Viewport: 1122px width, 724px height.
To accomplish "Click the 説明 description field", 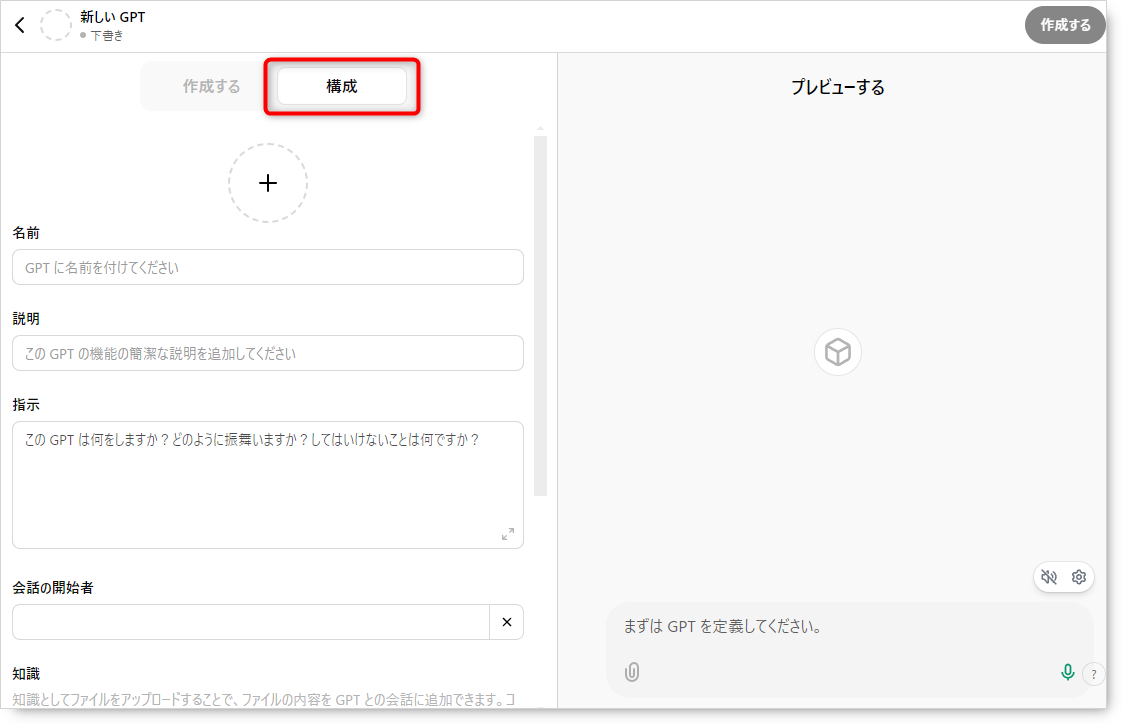I will pos(267,353).
